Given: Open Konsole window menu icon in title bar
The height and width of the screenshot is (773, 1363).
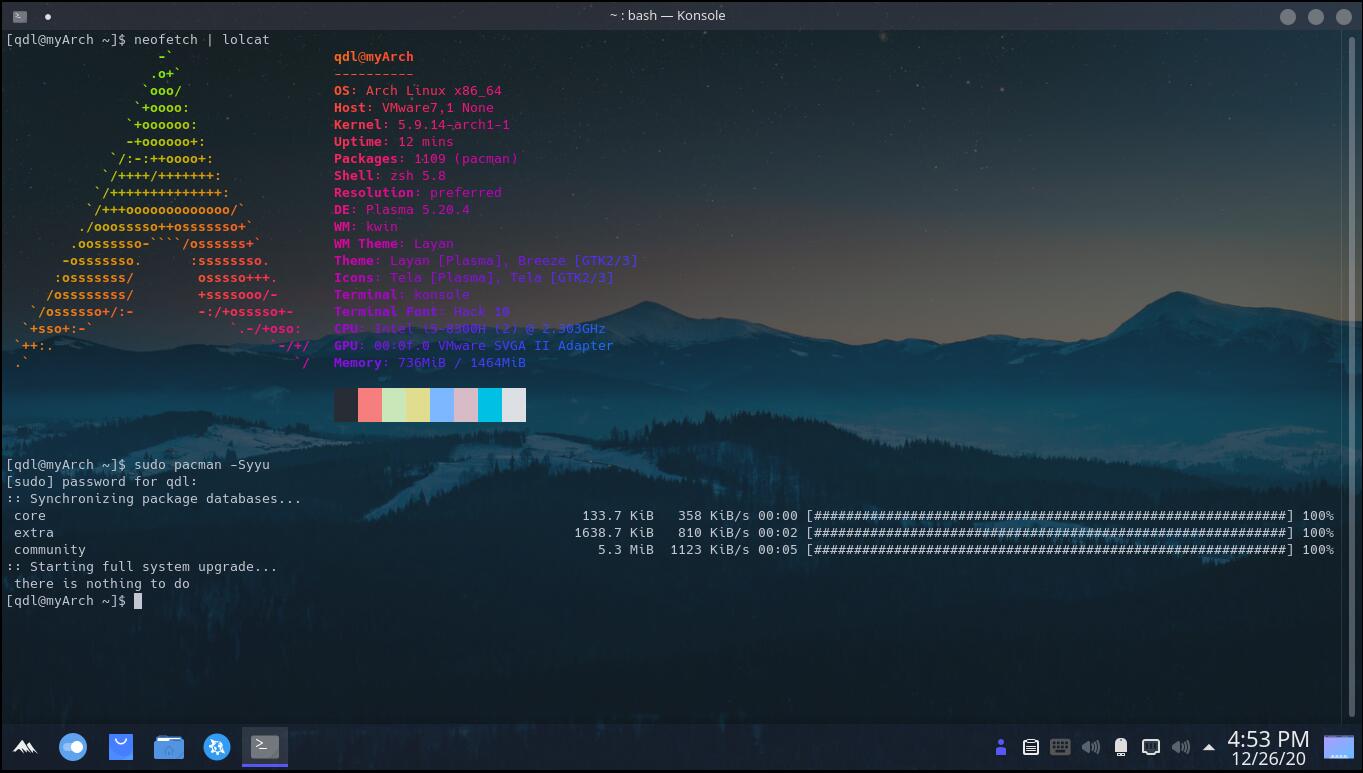Looking at the screenshot, I should point(20,16).
